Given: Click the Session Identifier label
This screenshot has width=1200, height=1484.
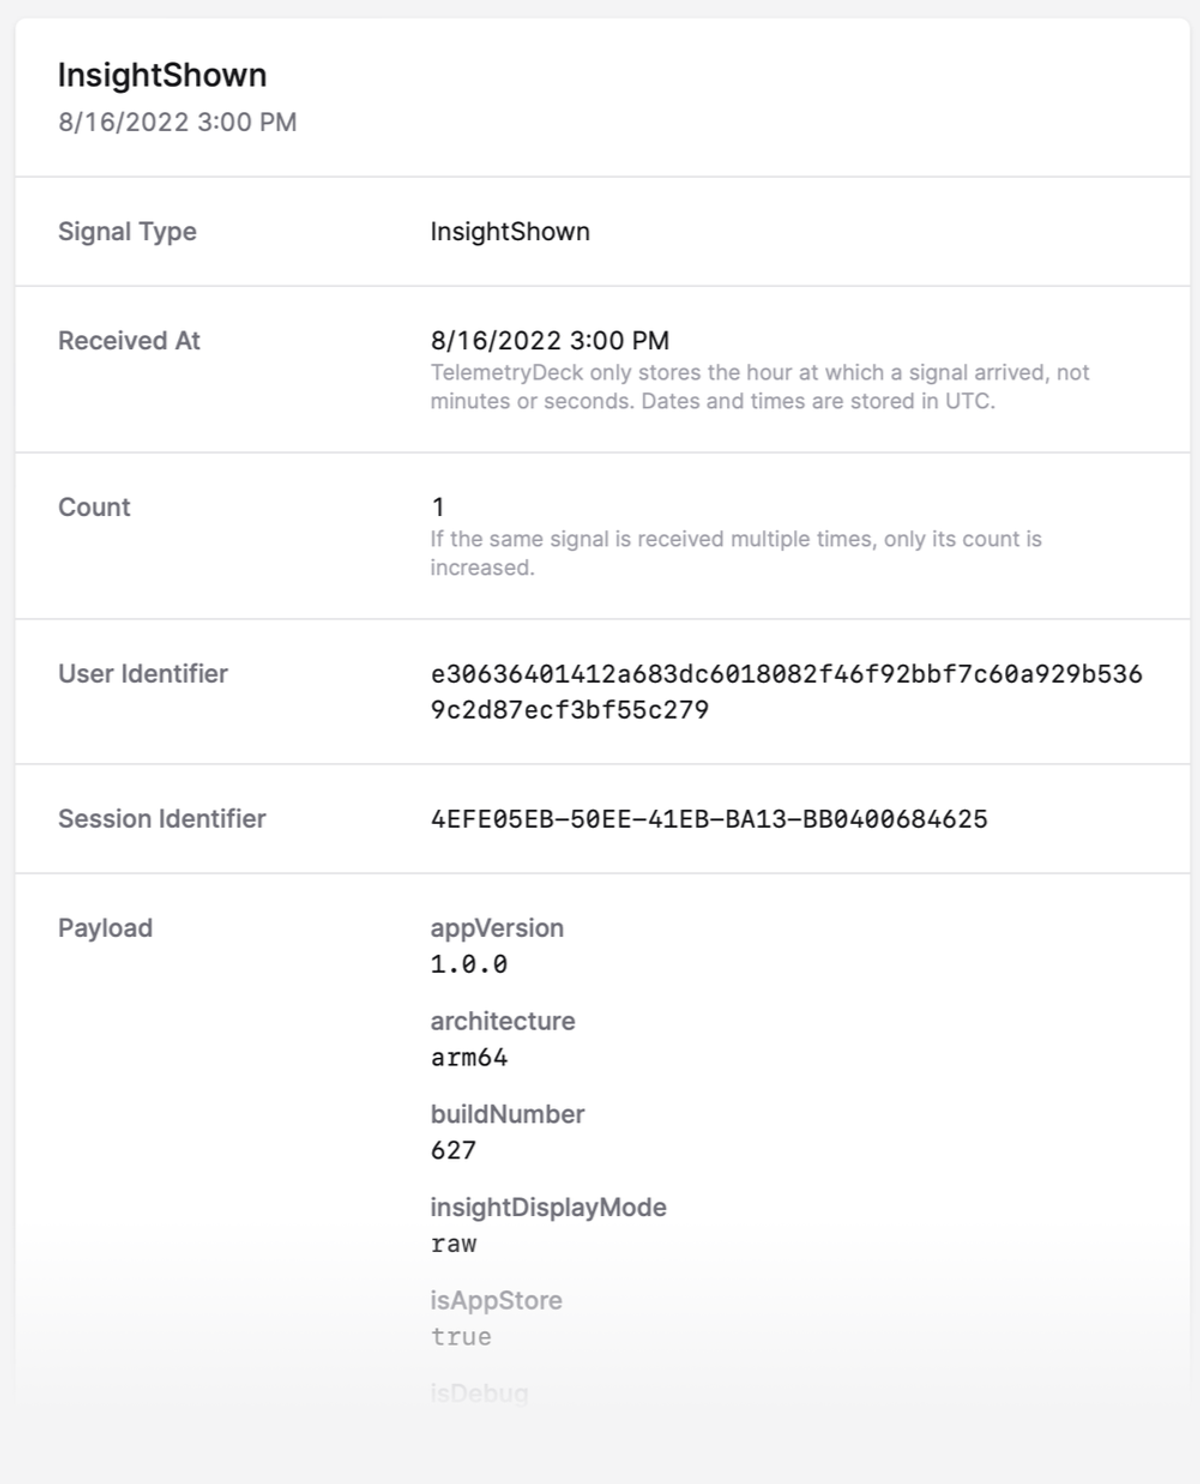Looking at the screenshot, I should click(162, 819).
